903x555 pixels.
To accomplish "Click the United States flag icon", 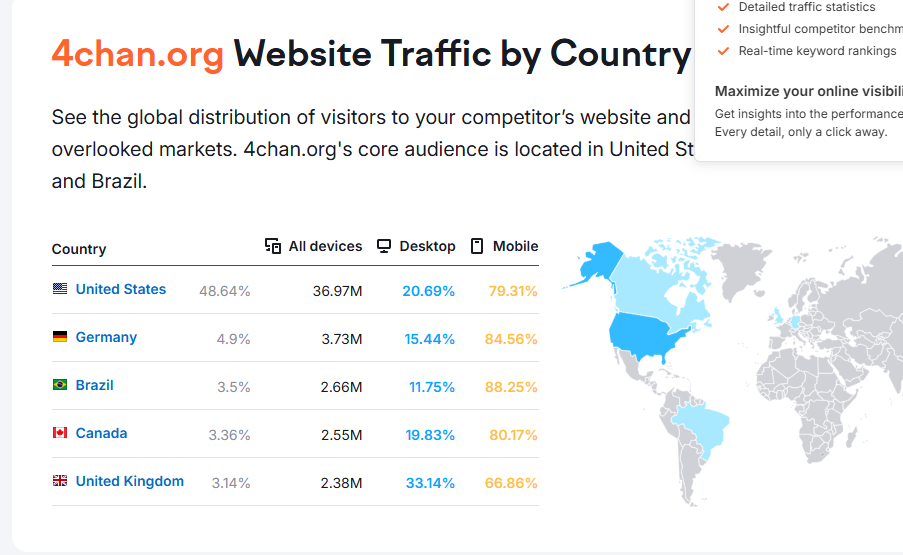I will tap(60, 289).
